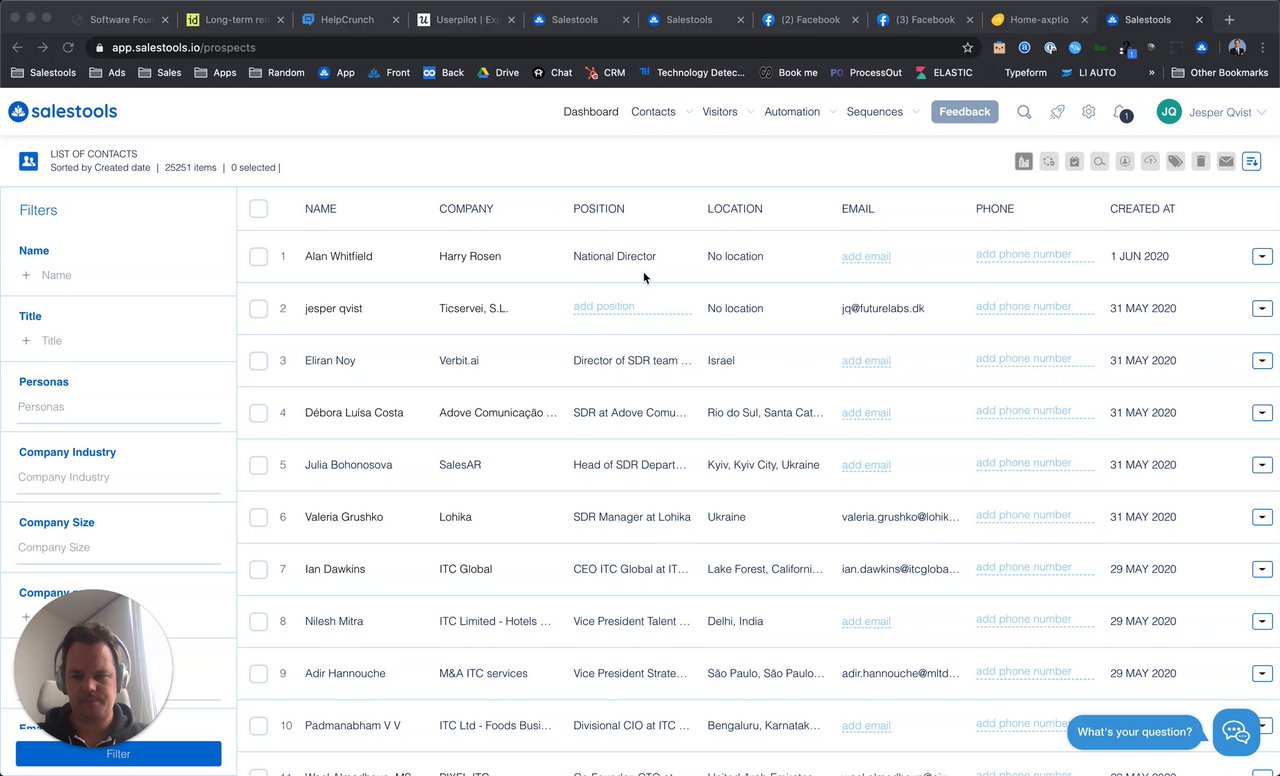Open the Contacts menu

coord(653,112)
